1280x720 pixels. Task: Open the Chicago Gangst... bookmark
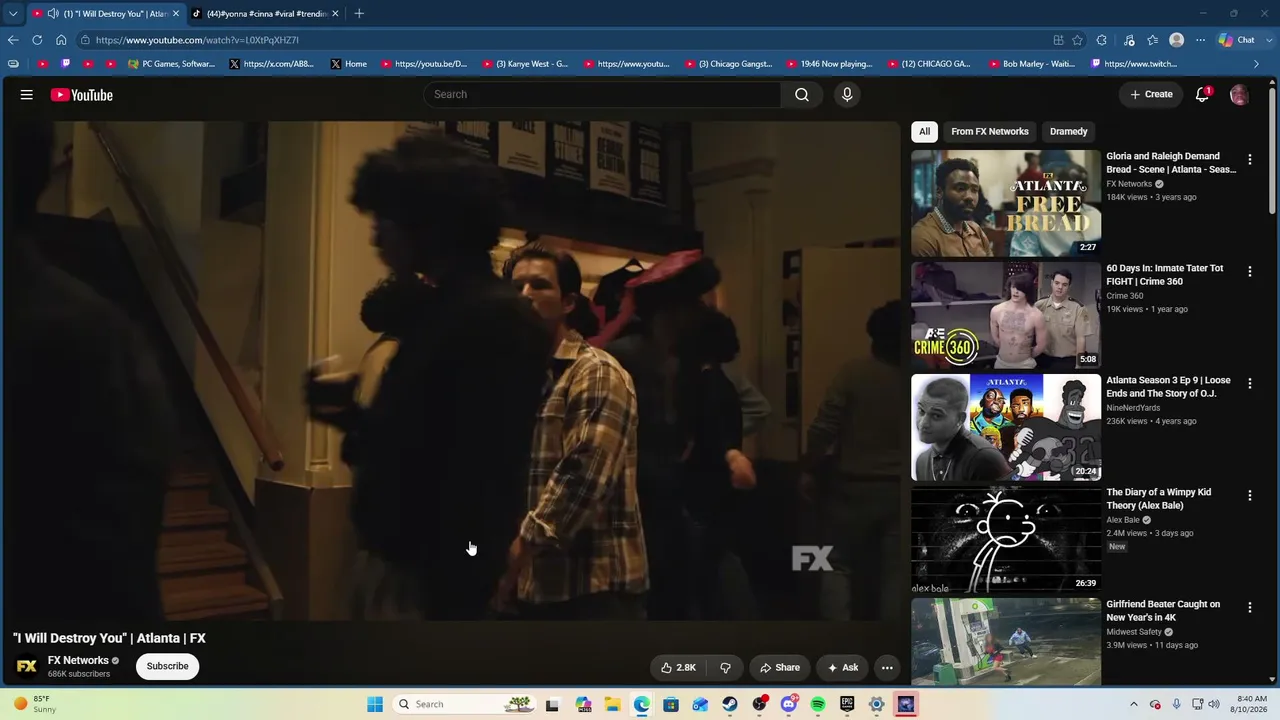[x=729, y=64]
